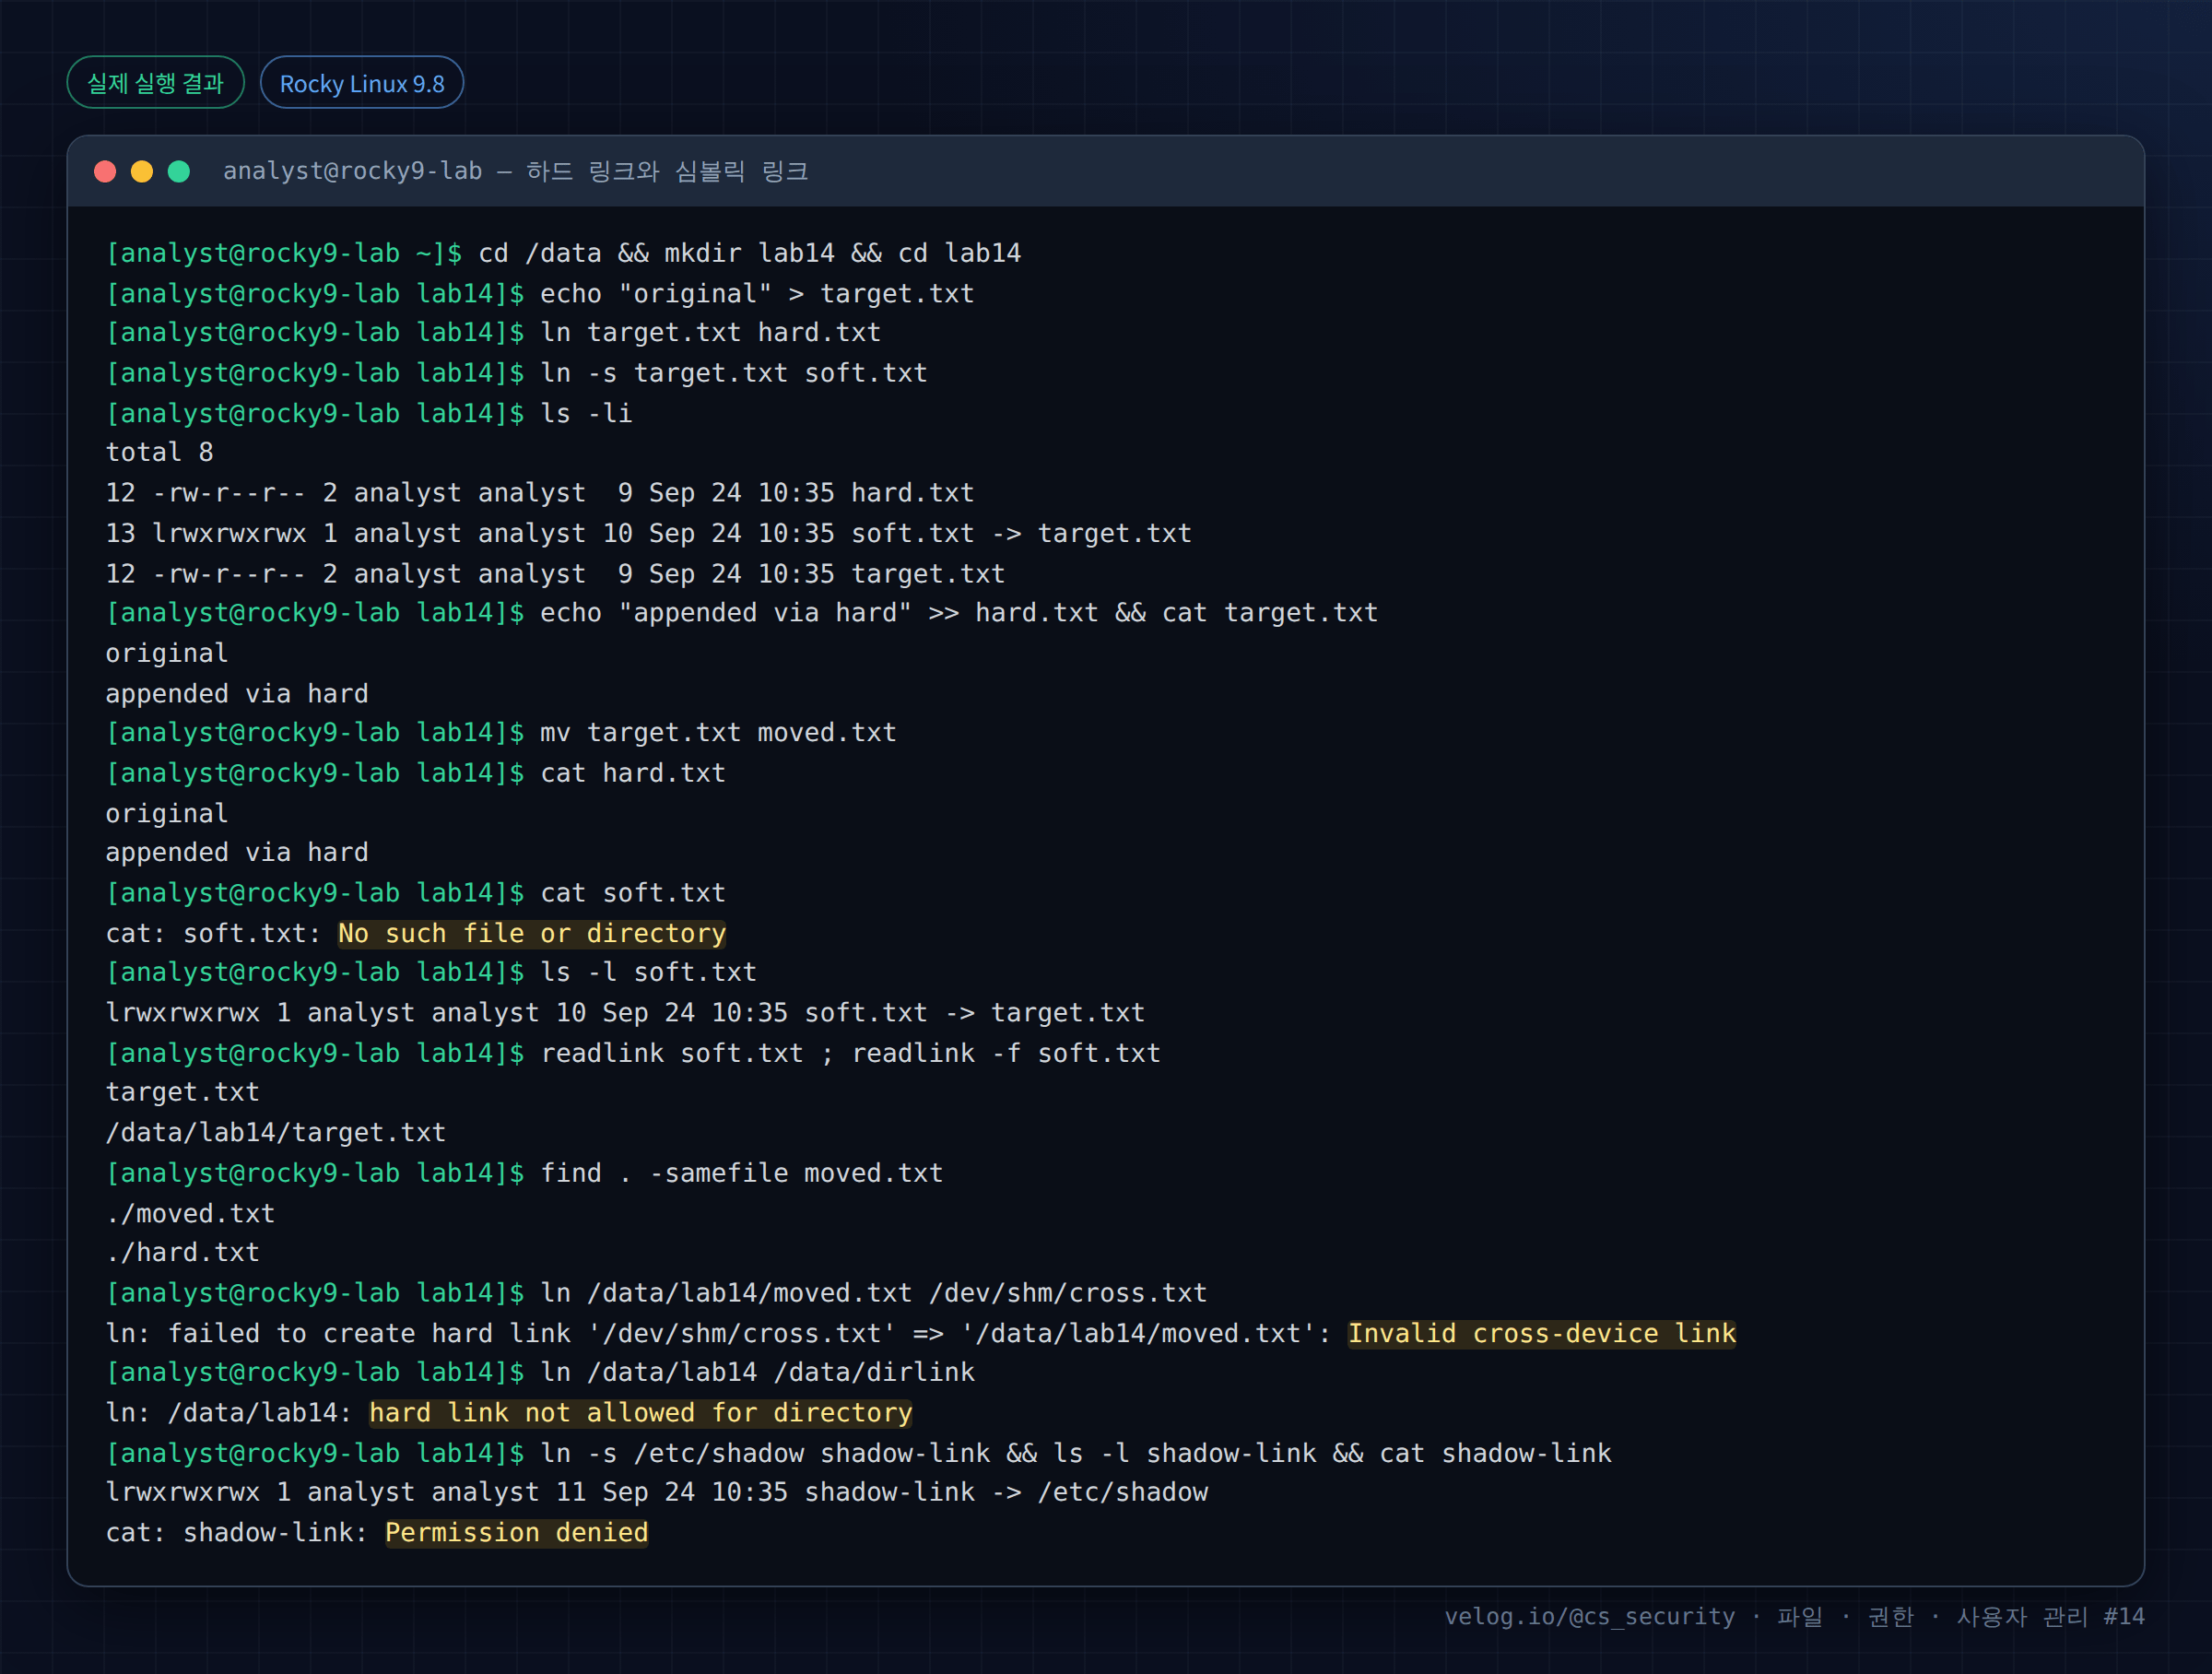This screenshot has width=2212, height=1674.
Task: Click the command 'ln -s target.txt soft.txt'
Action: coord(734,373)
